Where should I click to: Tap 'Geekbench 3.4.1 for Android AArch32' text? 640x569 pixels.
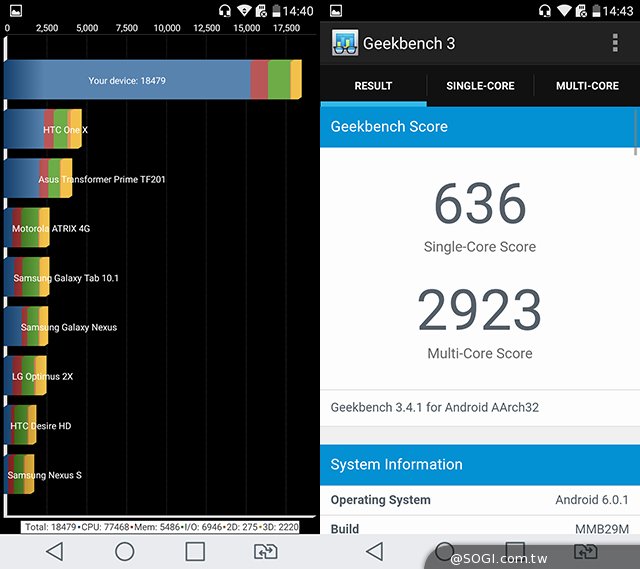tap(435, 407)
